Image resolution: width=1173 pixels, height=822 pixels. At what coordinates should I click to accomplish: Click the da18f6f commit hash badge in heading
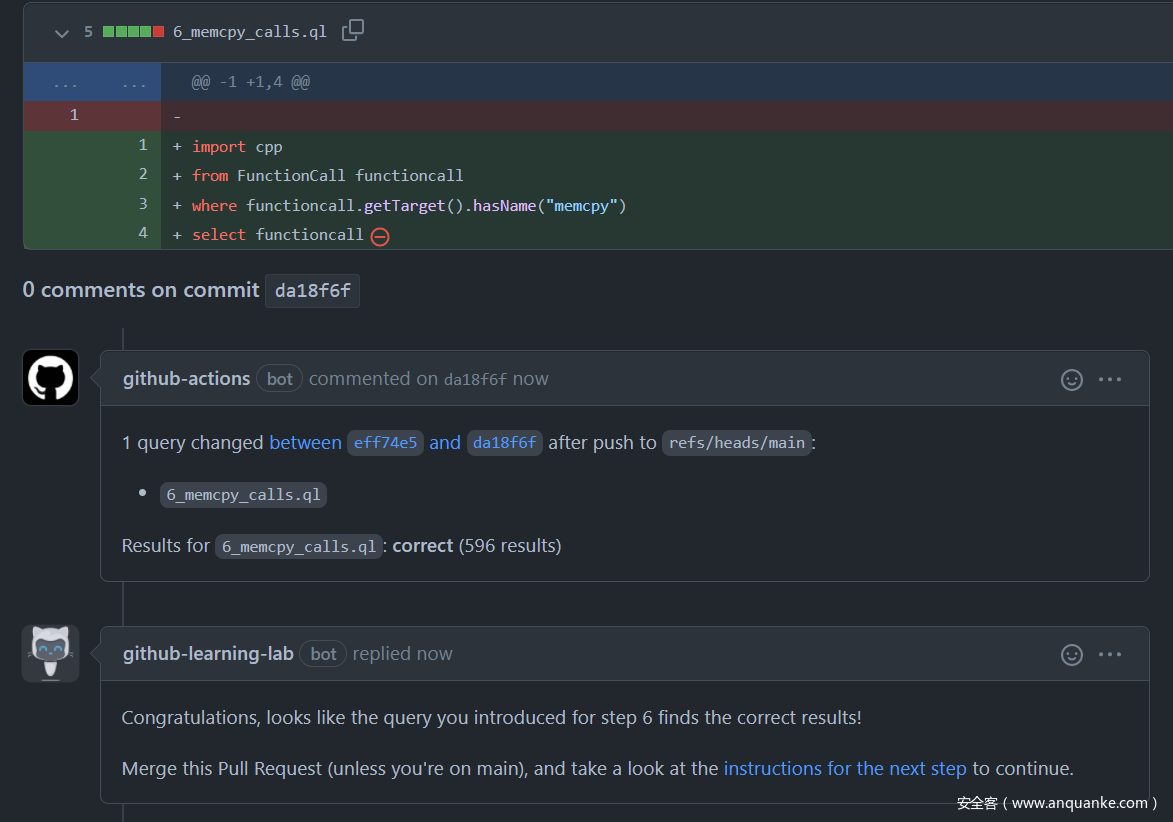[x=312, y=291]
